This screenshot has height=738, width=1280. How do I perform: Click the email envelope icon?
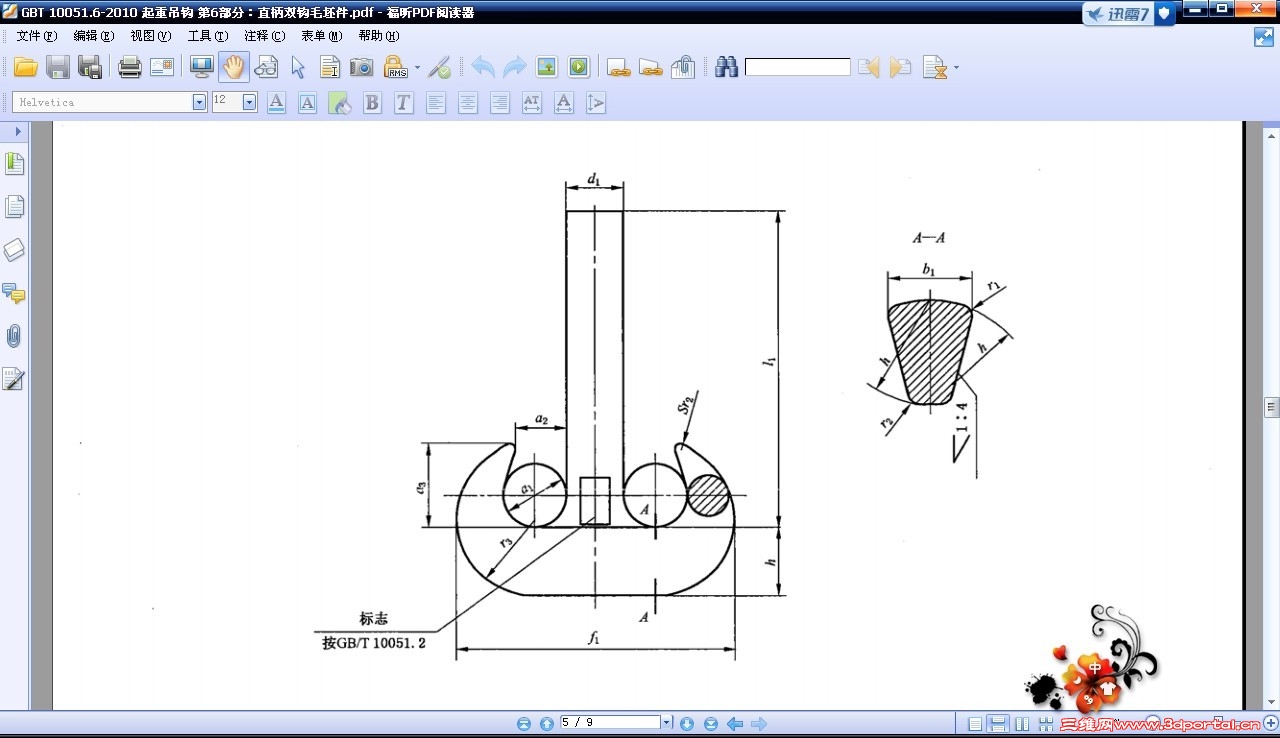point(162,67)
